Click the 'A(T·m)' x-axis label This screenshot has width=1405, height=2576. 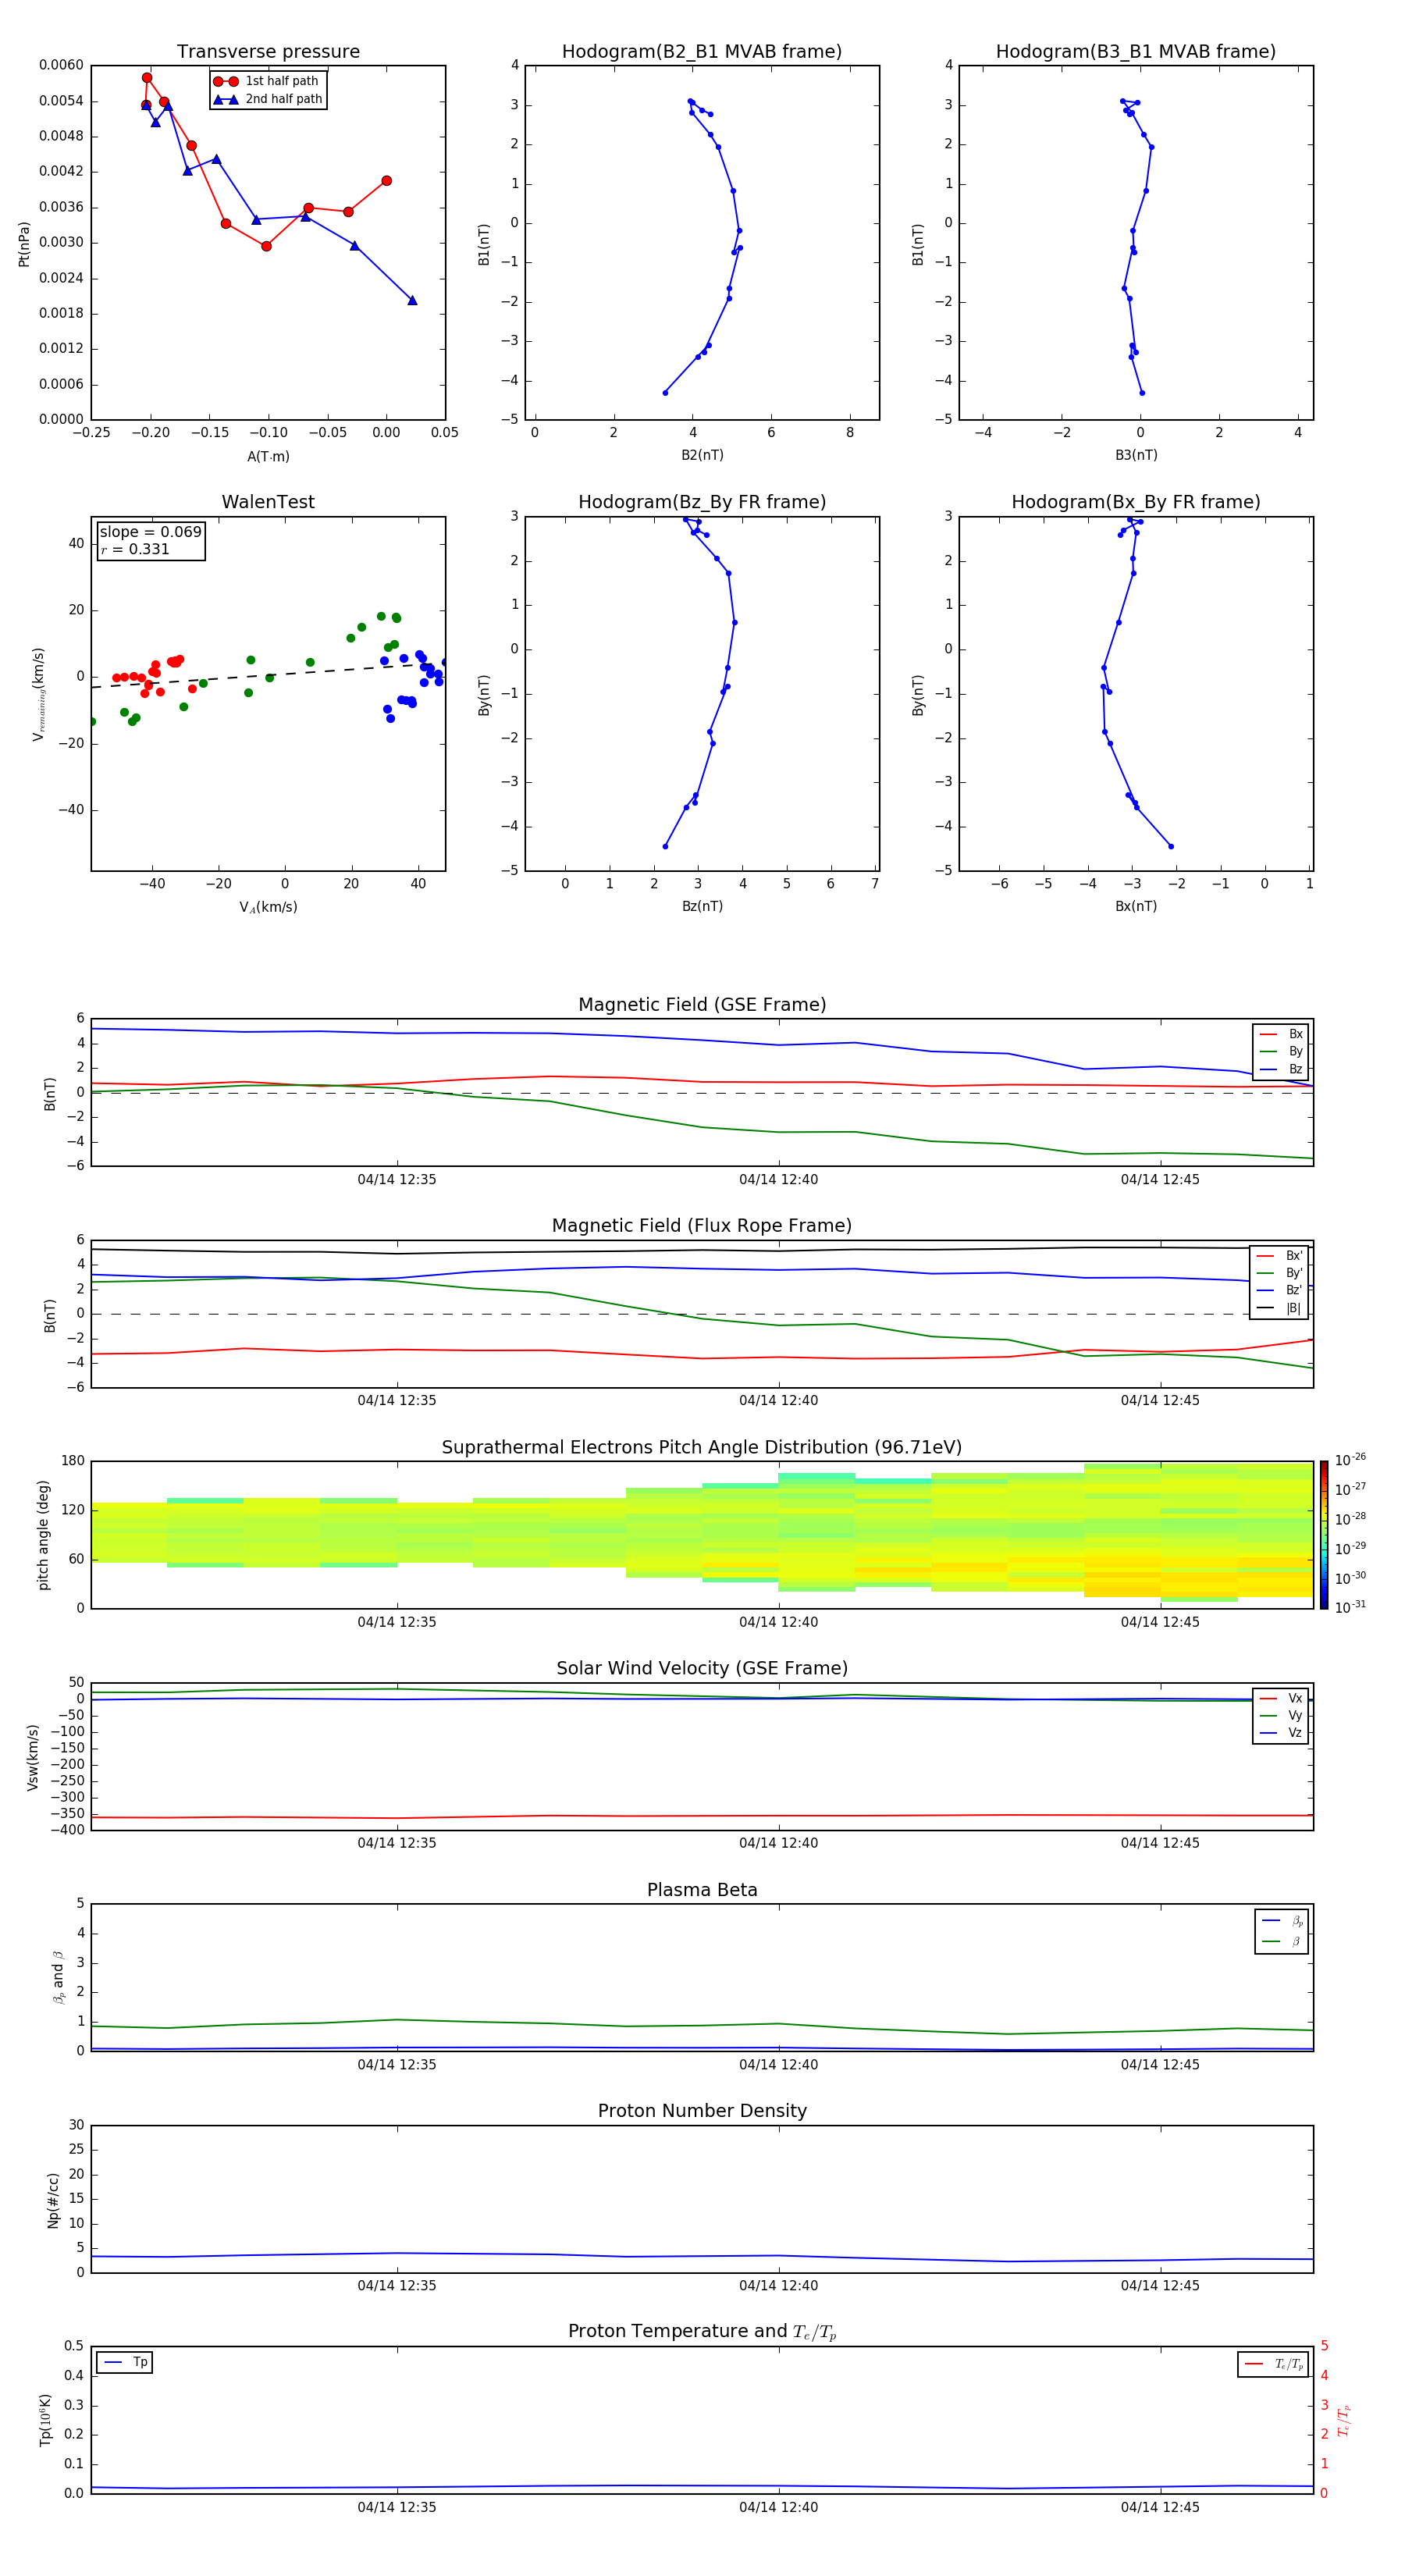pos(268,457)
